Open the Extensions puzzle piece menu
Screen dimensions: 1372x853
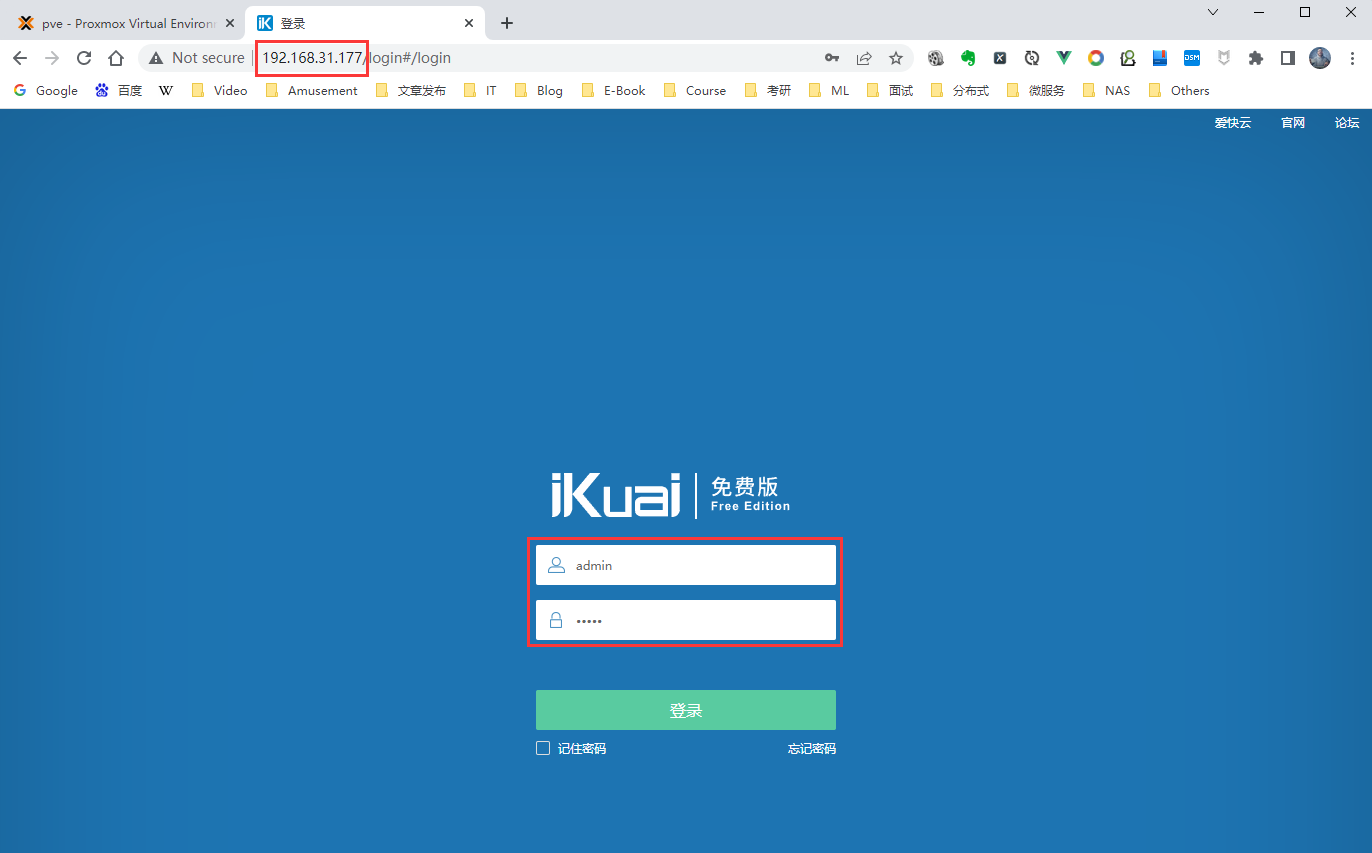1256,58
